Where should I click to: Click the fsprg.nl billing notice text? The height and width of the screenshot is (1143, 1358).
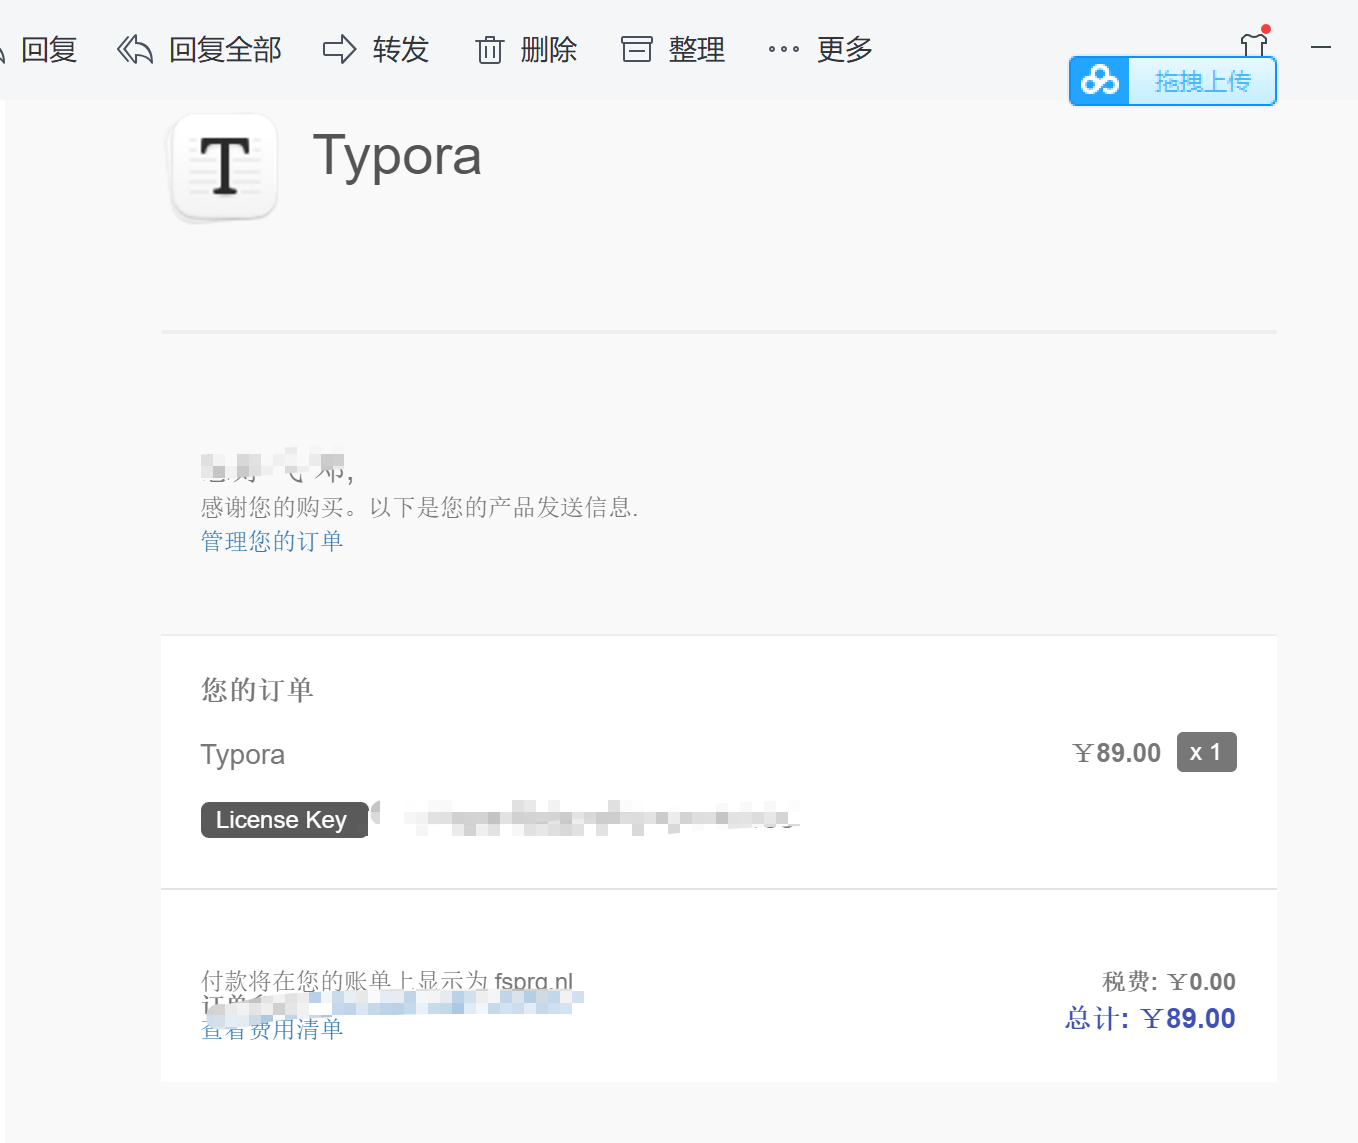point(387,981)
